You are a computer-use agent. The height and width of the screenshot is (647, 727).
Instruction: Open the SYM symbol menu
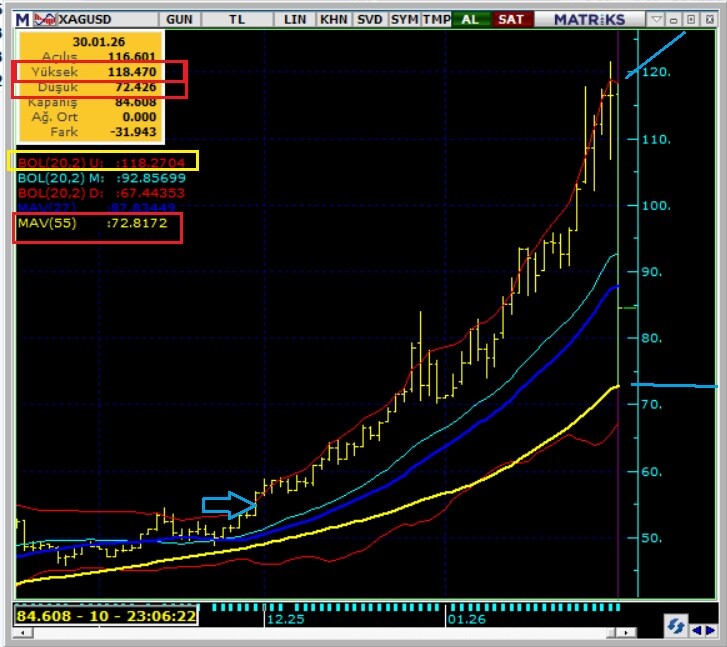pos(404,19)
